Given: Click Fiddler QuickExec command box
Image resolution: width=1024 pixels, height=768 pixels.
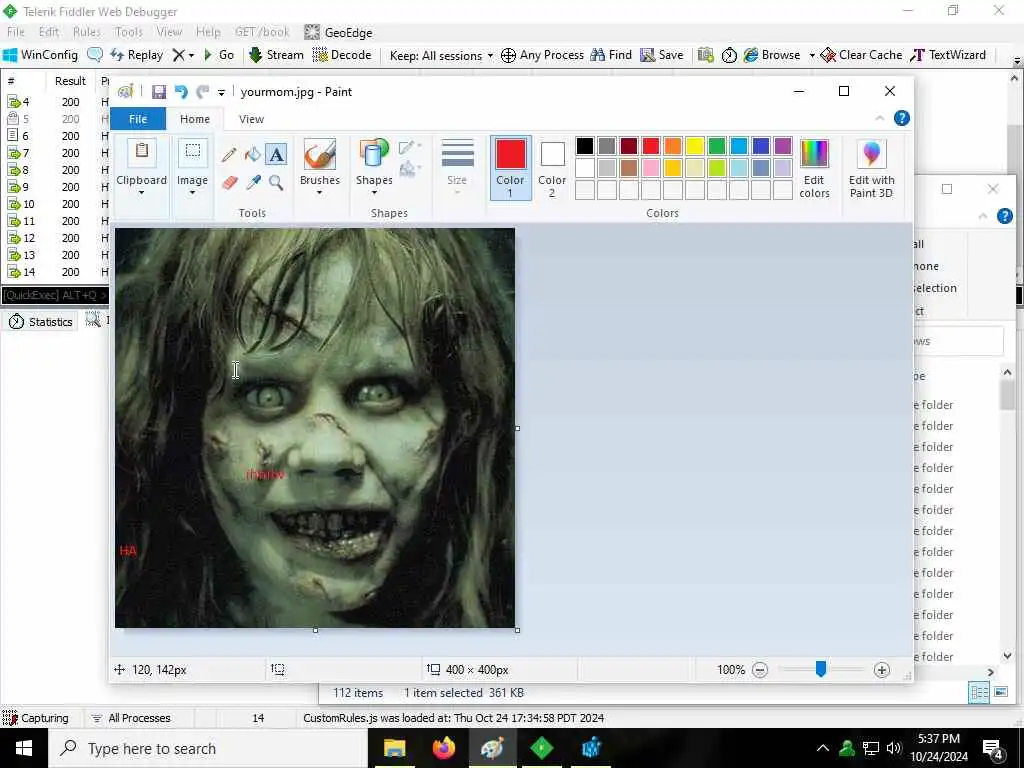Looking at the screenshot, I should pos(55,296).
